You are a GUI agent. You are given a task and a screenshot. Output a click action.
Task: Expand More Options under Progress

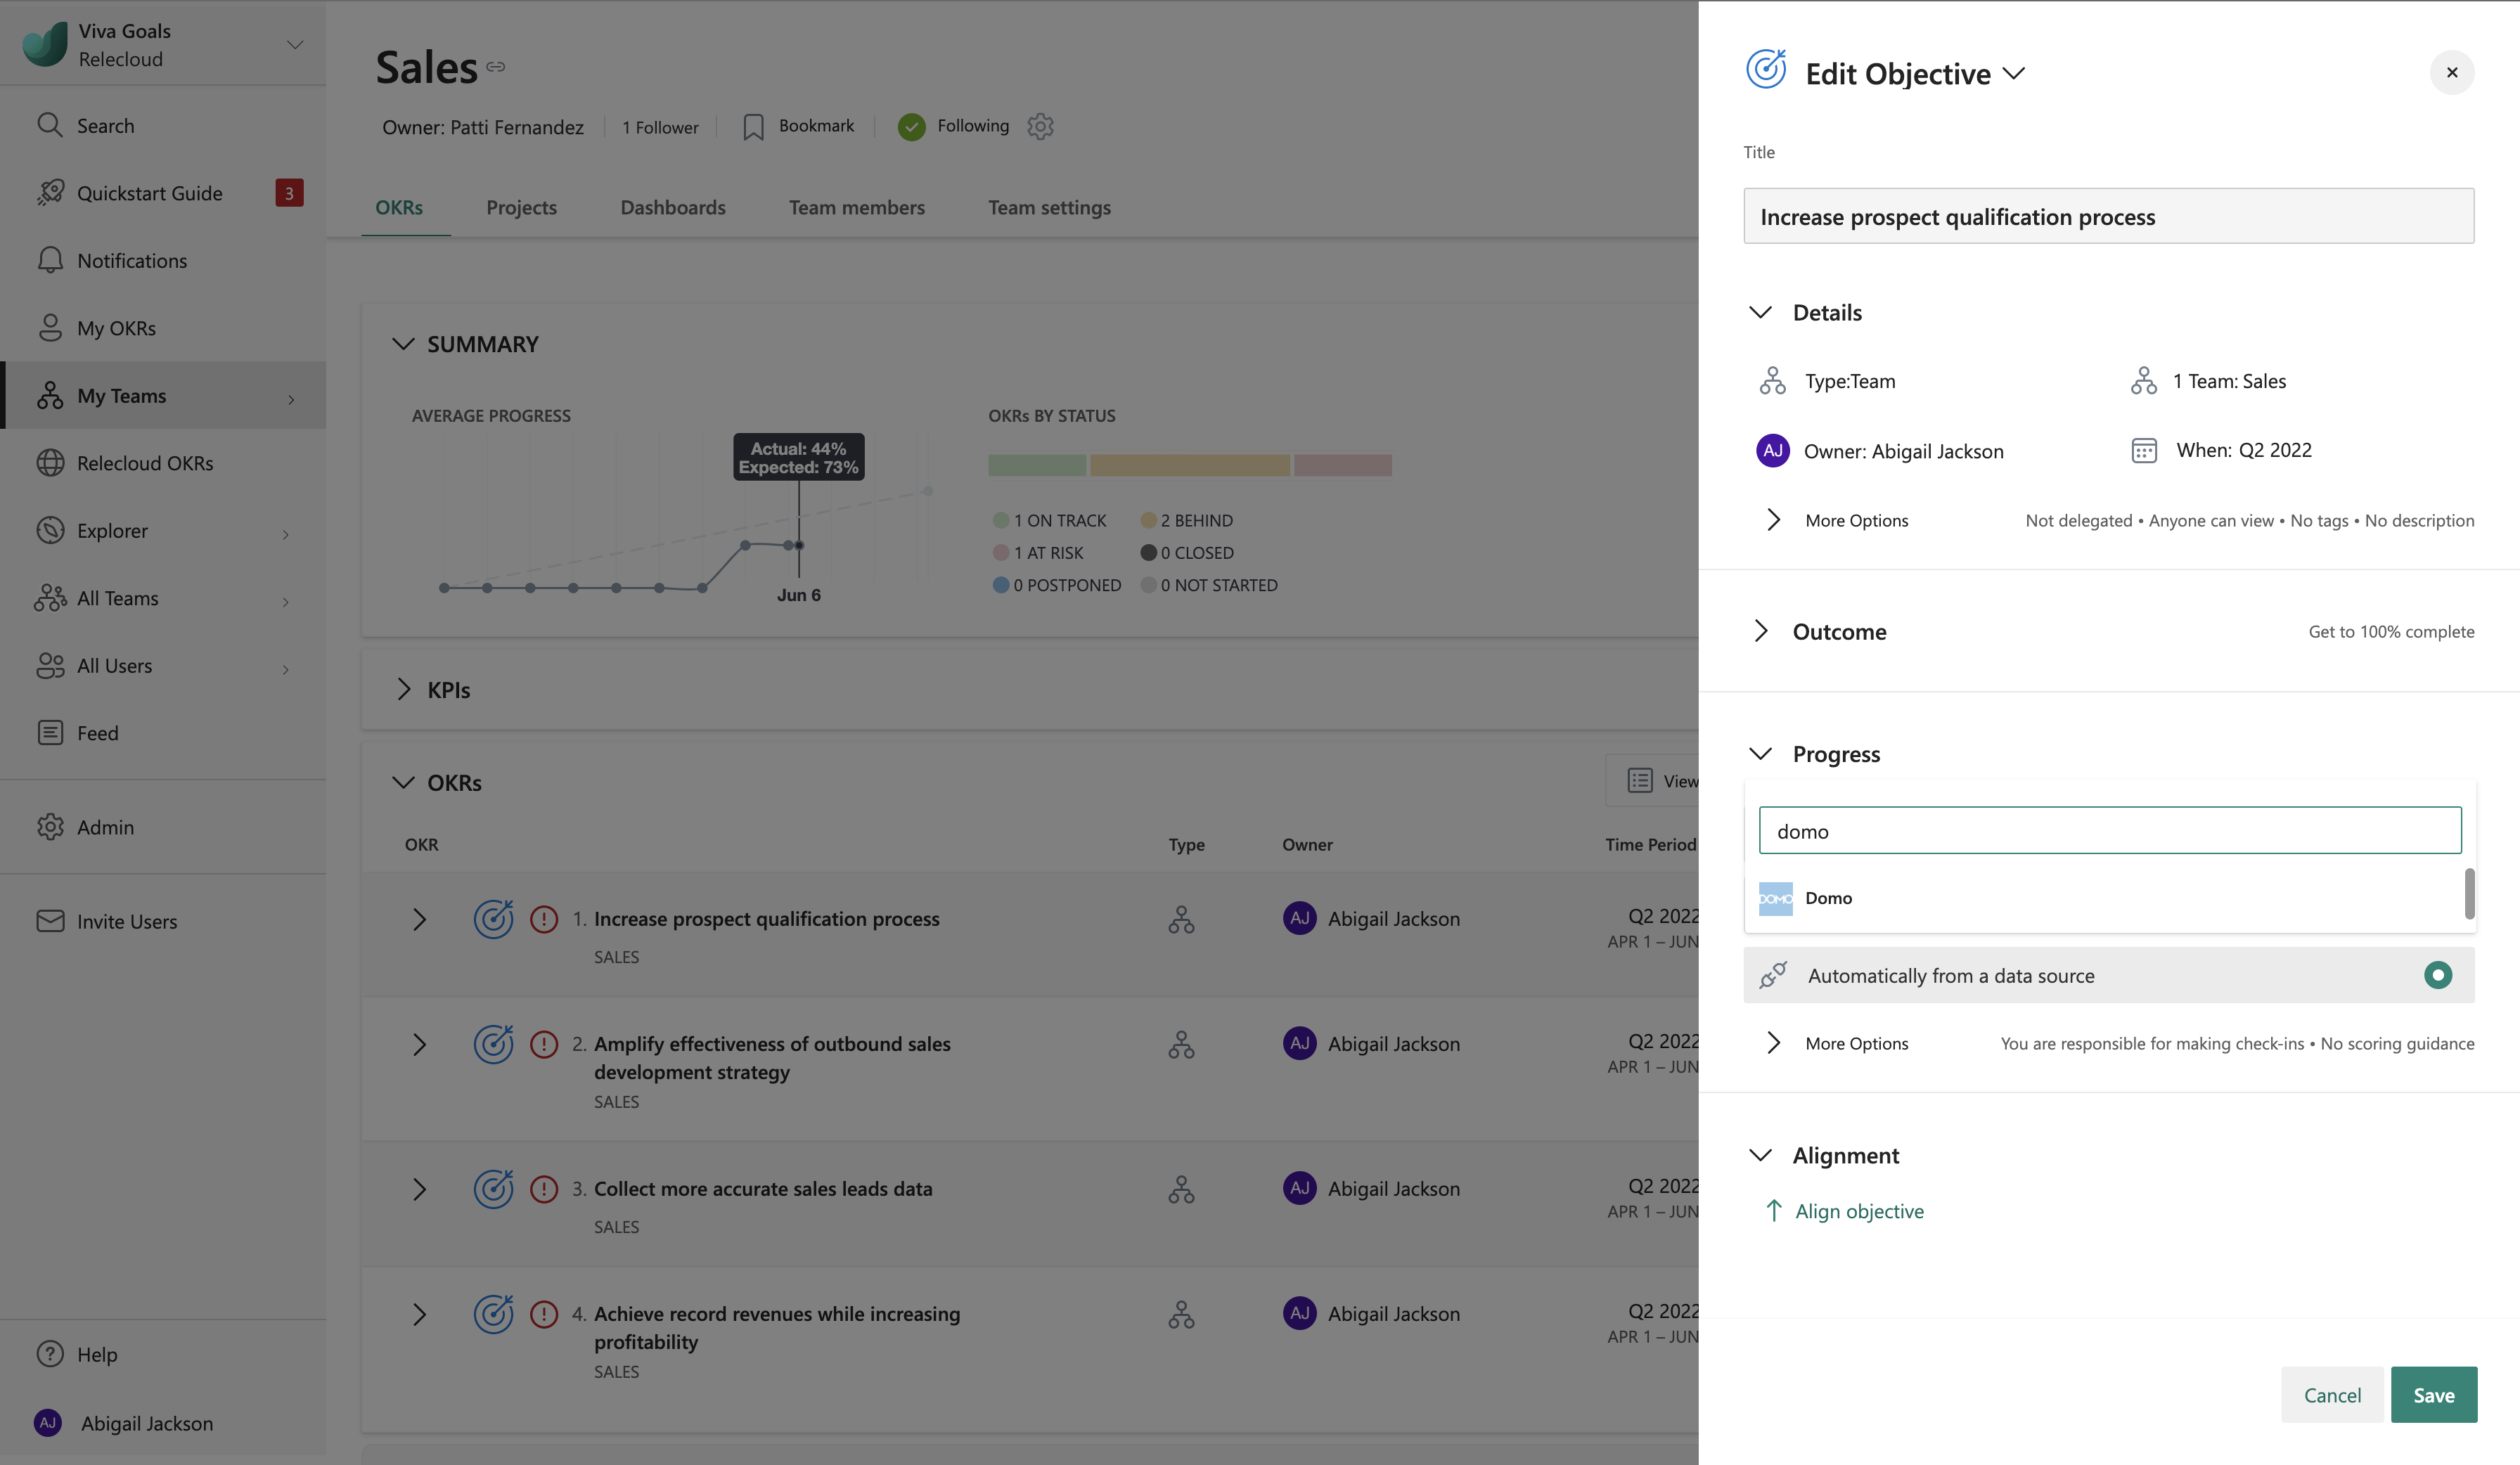[x=1773, y=1043]
